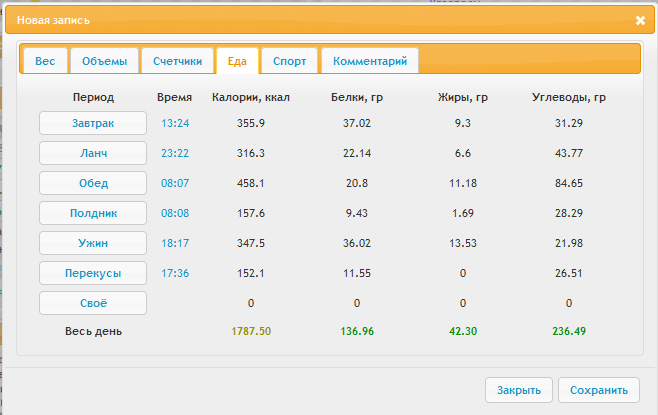Edit Ужин time 18:17
Image resolution: width=658 pixels, height=415 pixels.
(x=175, y=243)
